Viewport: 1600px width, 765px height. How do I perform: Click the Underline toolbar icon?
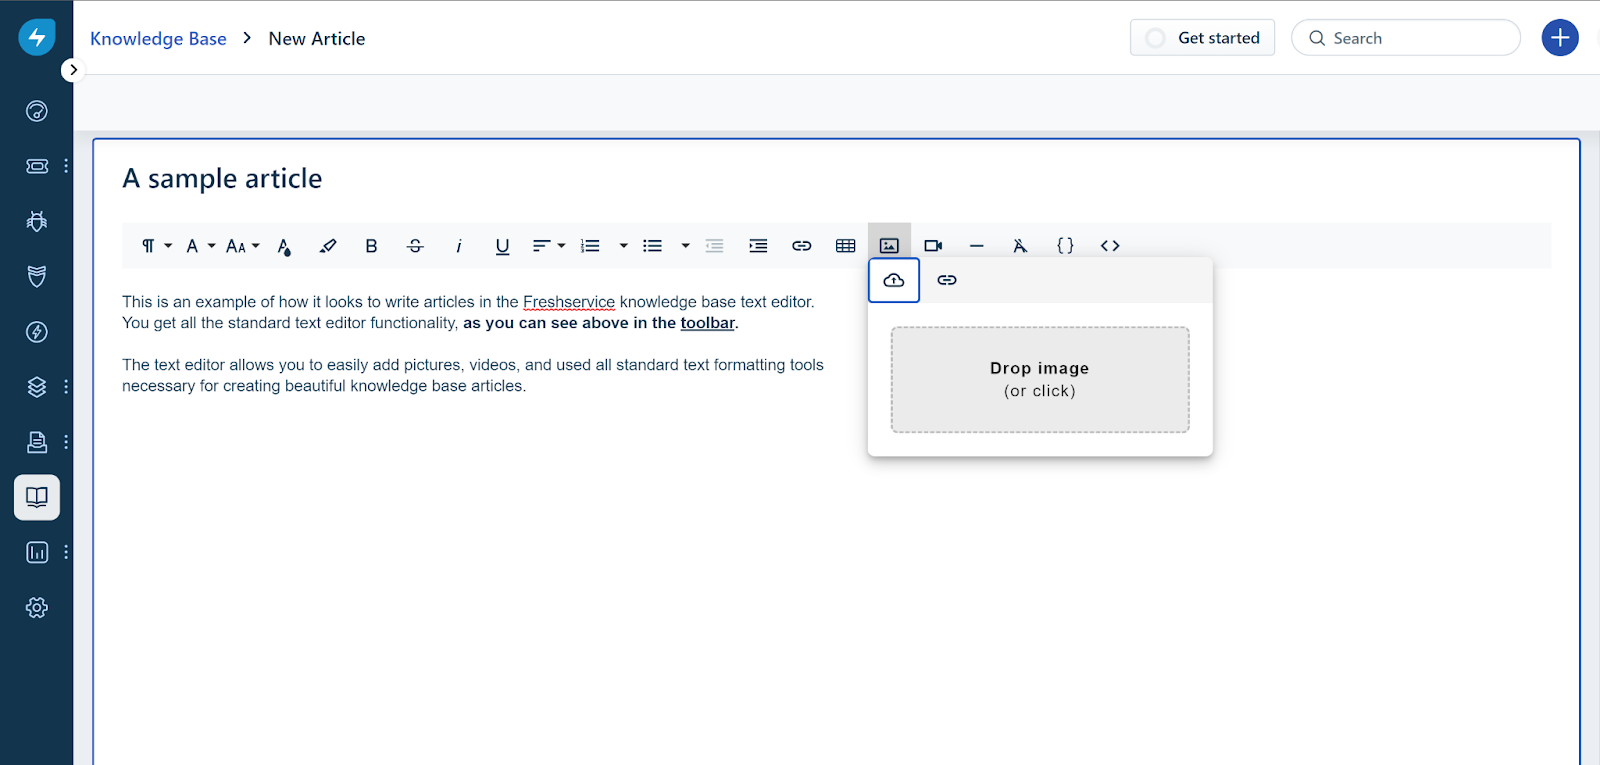(x=502, y=246)
